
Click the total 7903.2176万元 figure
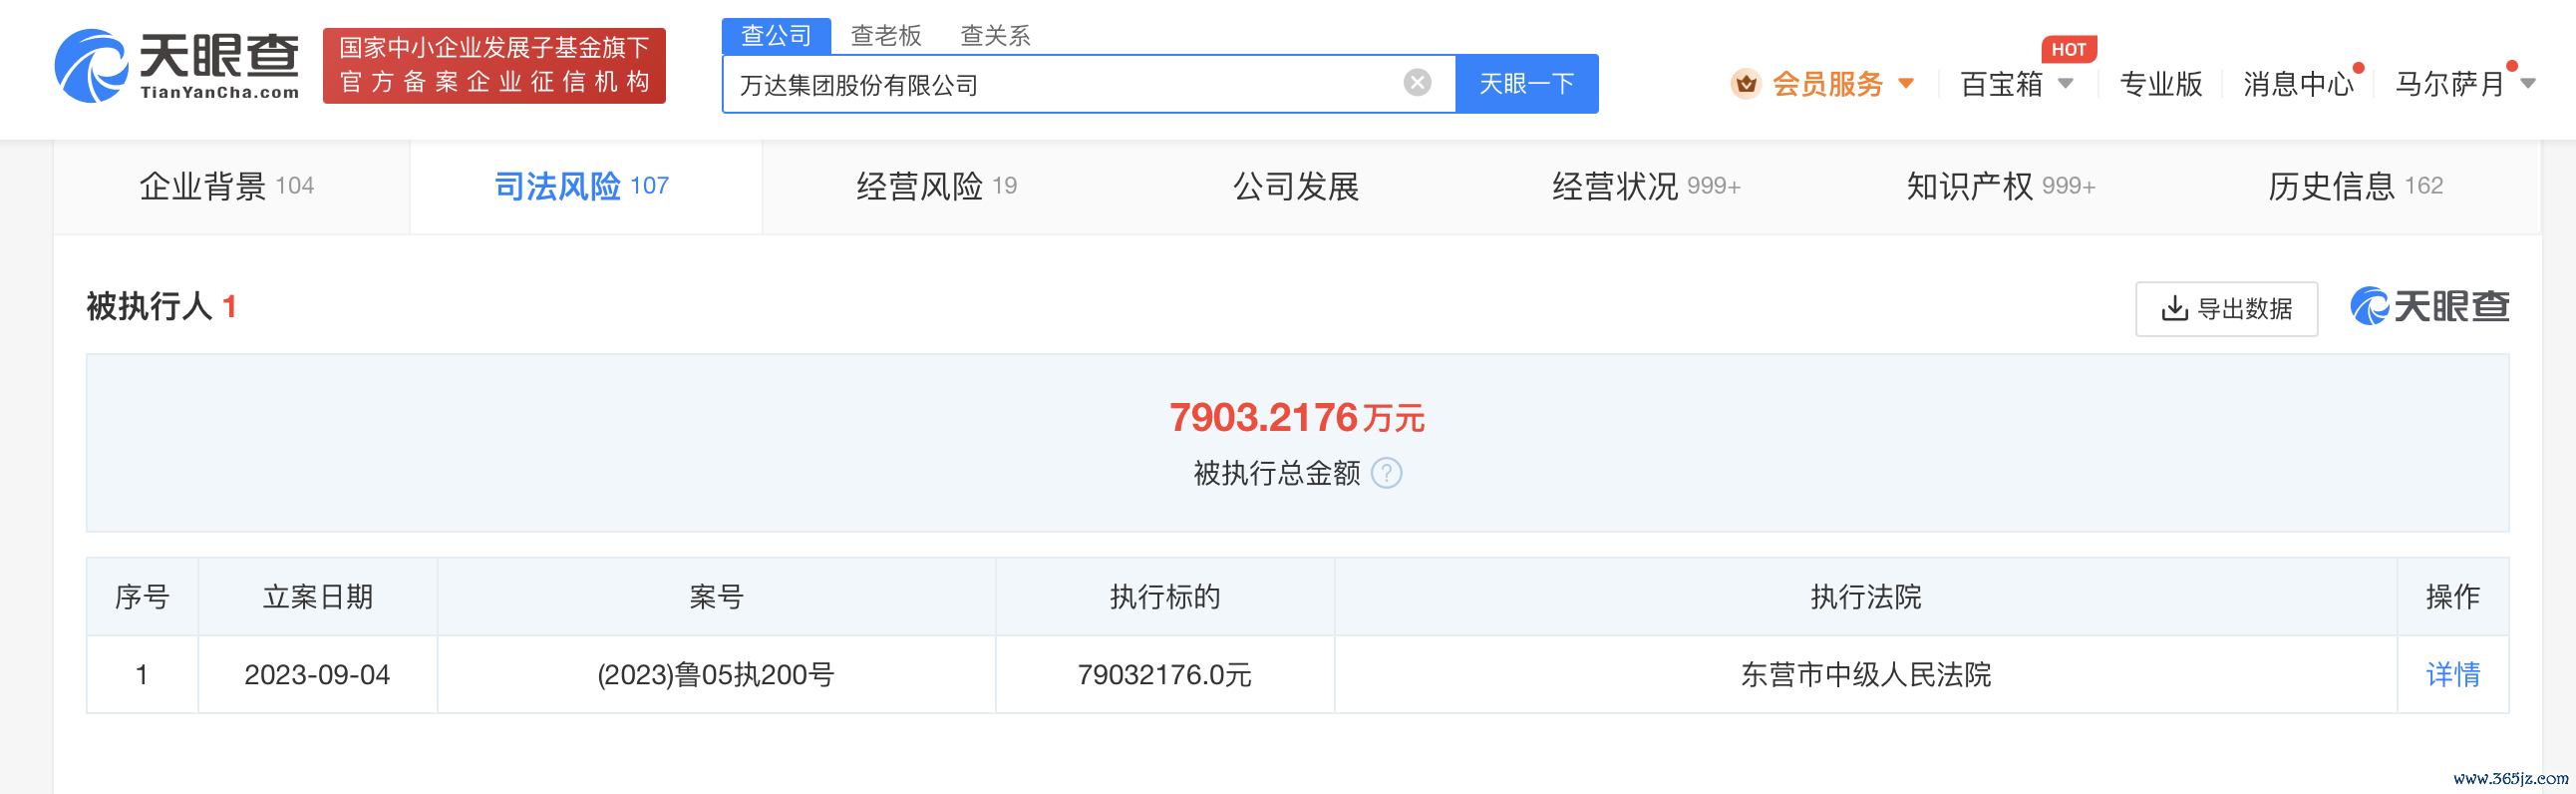[x=1297, y=418]
